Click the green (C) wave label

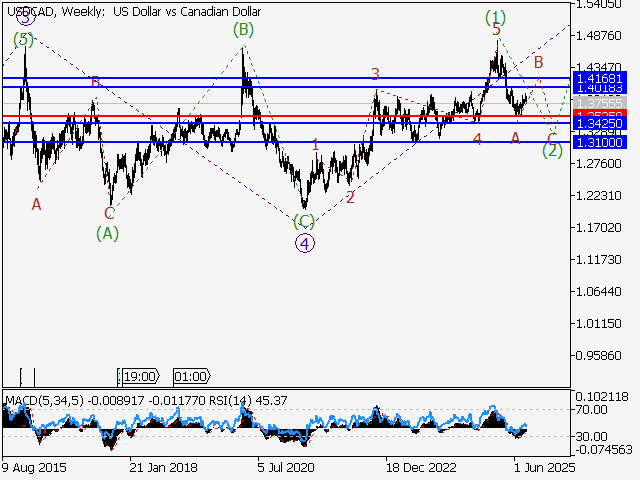click(305, 220)
